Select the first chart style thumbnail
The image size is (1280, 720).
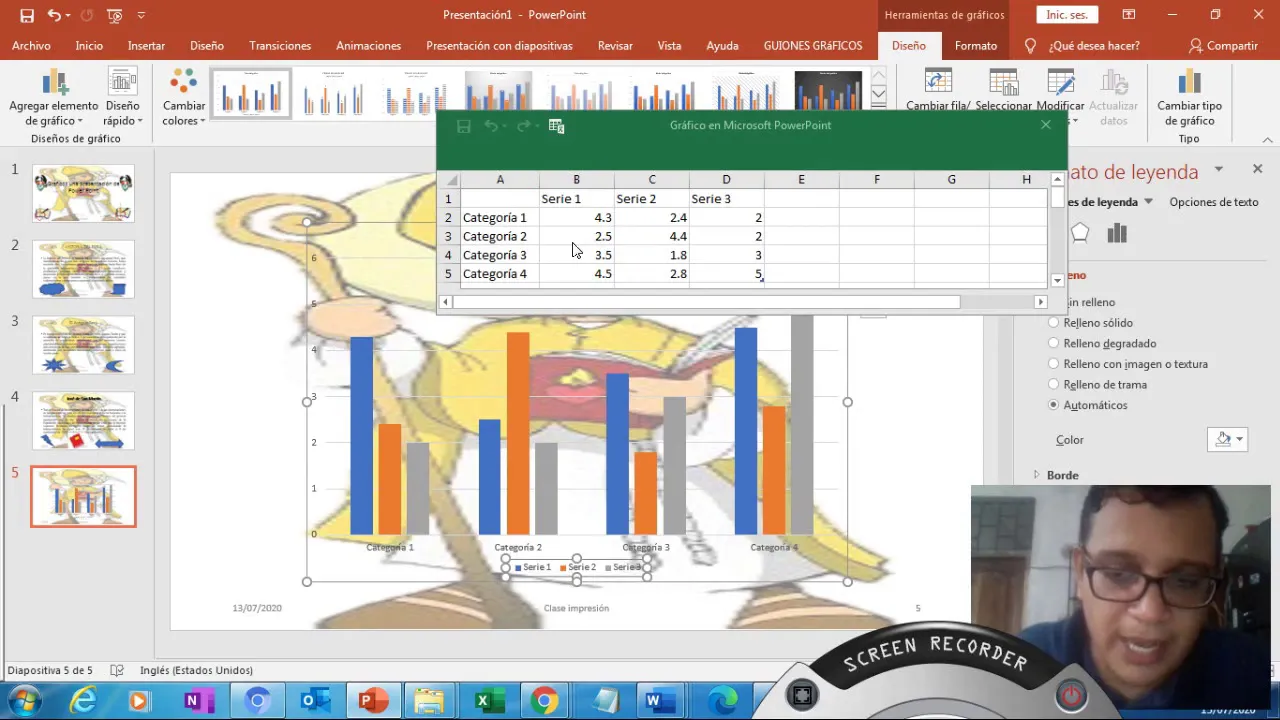251,94
